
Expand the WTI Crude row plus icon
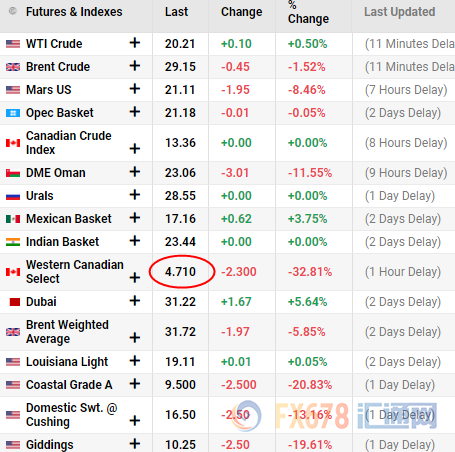click(x=135, y=43)
